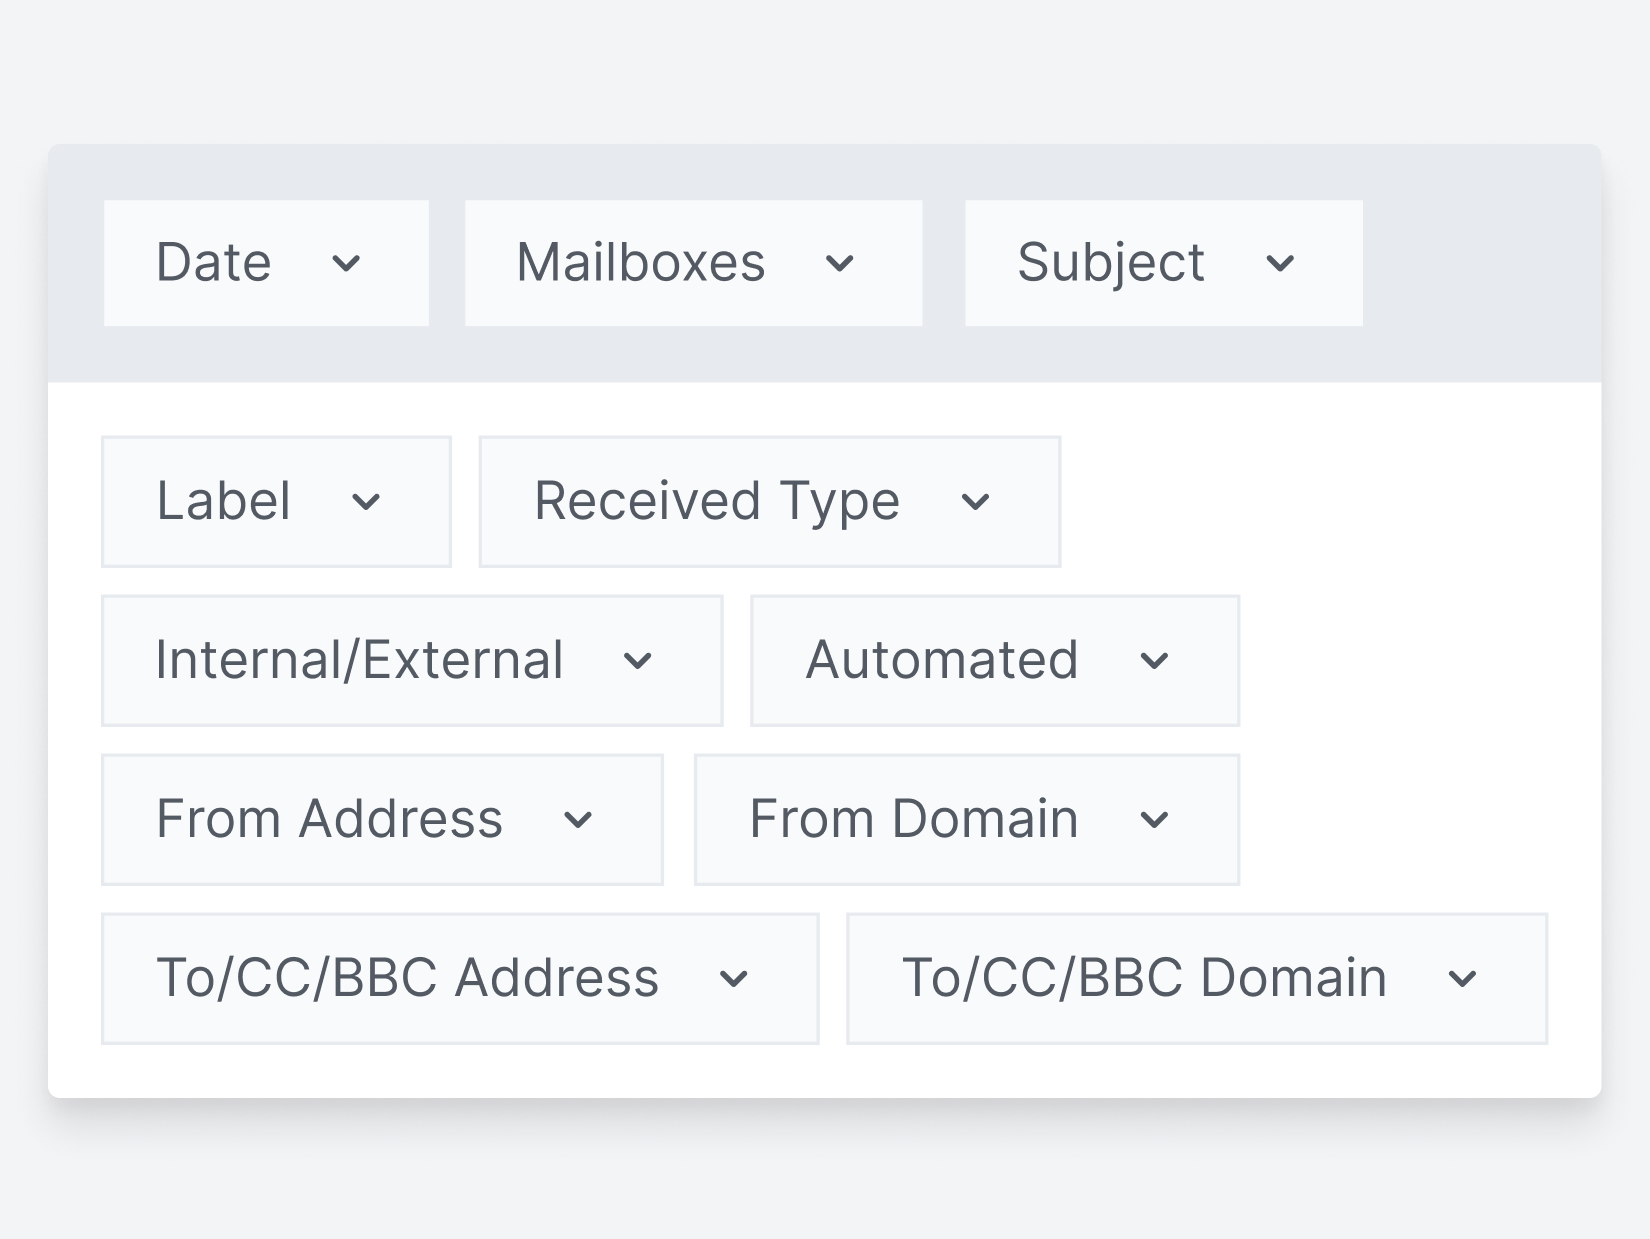Open the Date filter dropdown
This screenshot has height=1239, width=1650.
(265, 263)
